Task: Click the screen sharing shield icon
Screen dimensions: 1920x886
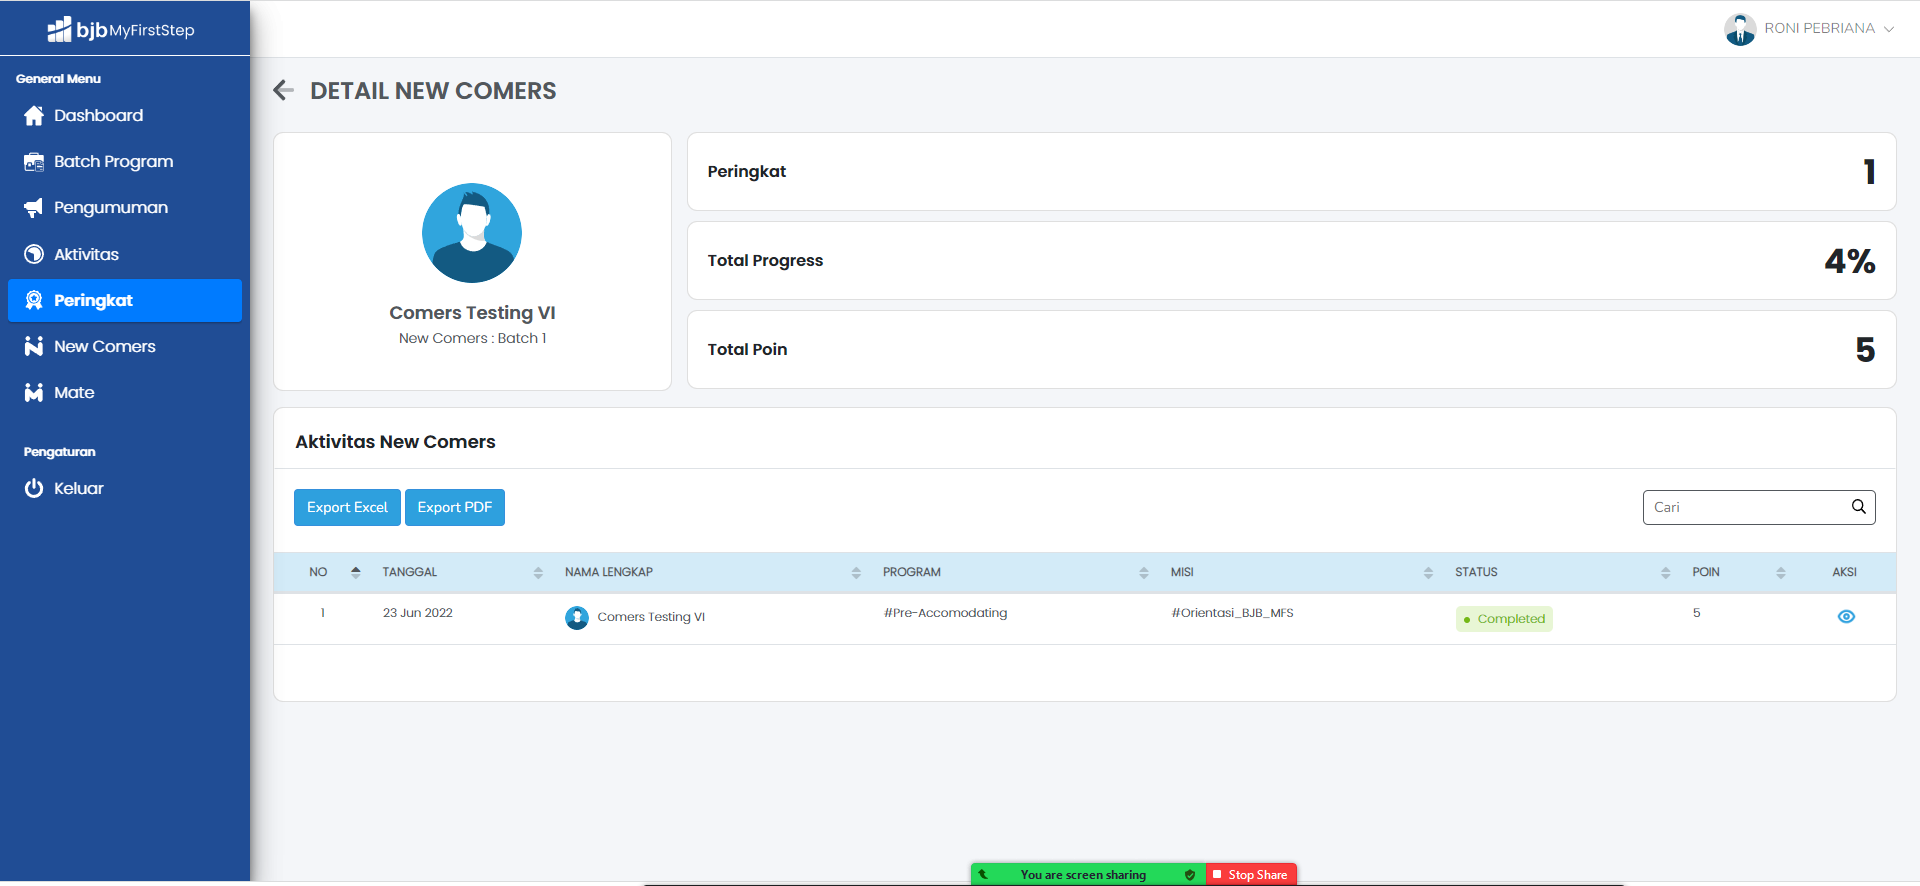Action: [x=1190, y=875]
